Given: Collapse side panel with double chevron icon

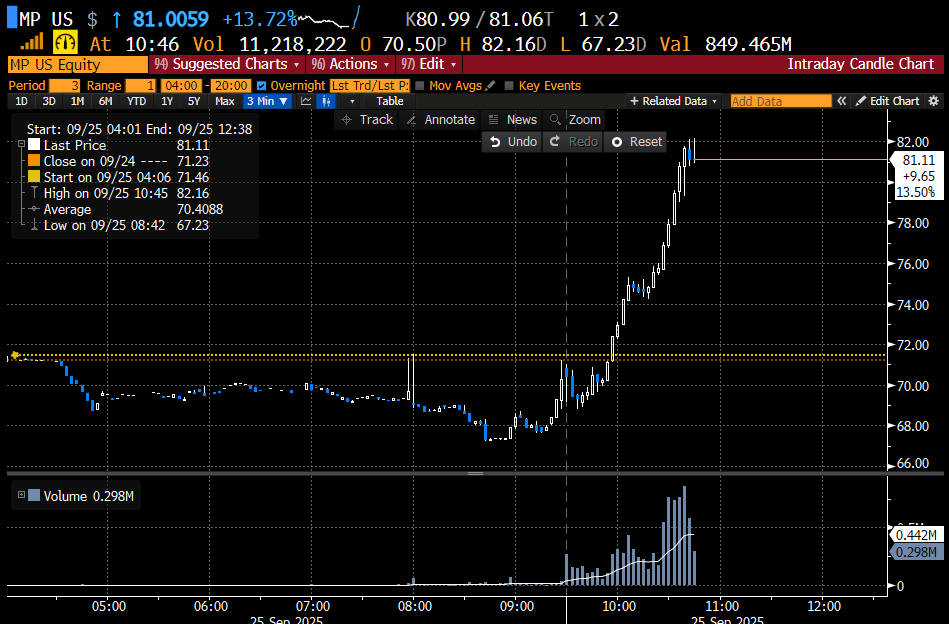Looking at the screenshot, I should point(841,101).
